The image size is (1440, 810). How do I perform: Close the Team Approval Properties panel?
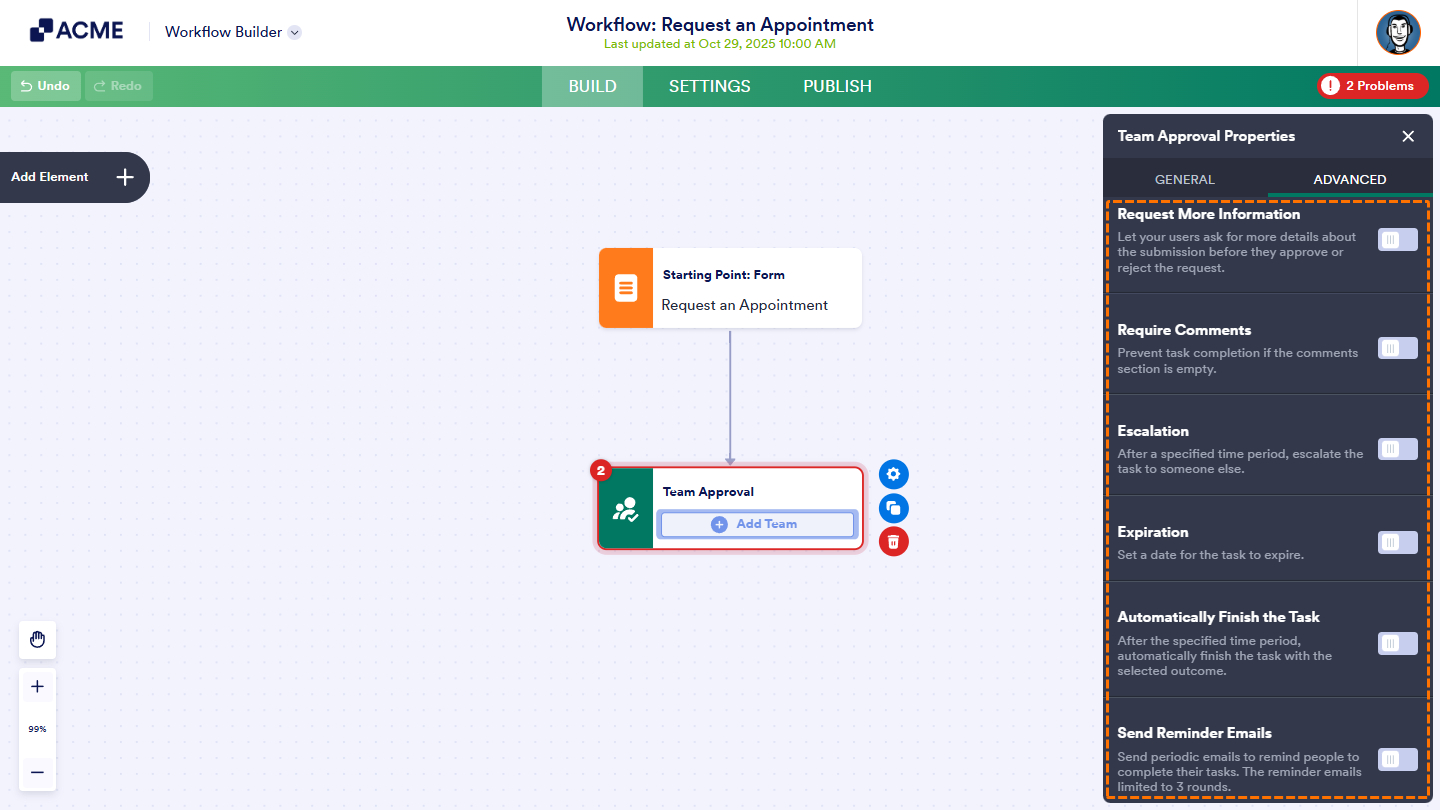pos(1408,136)
